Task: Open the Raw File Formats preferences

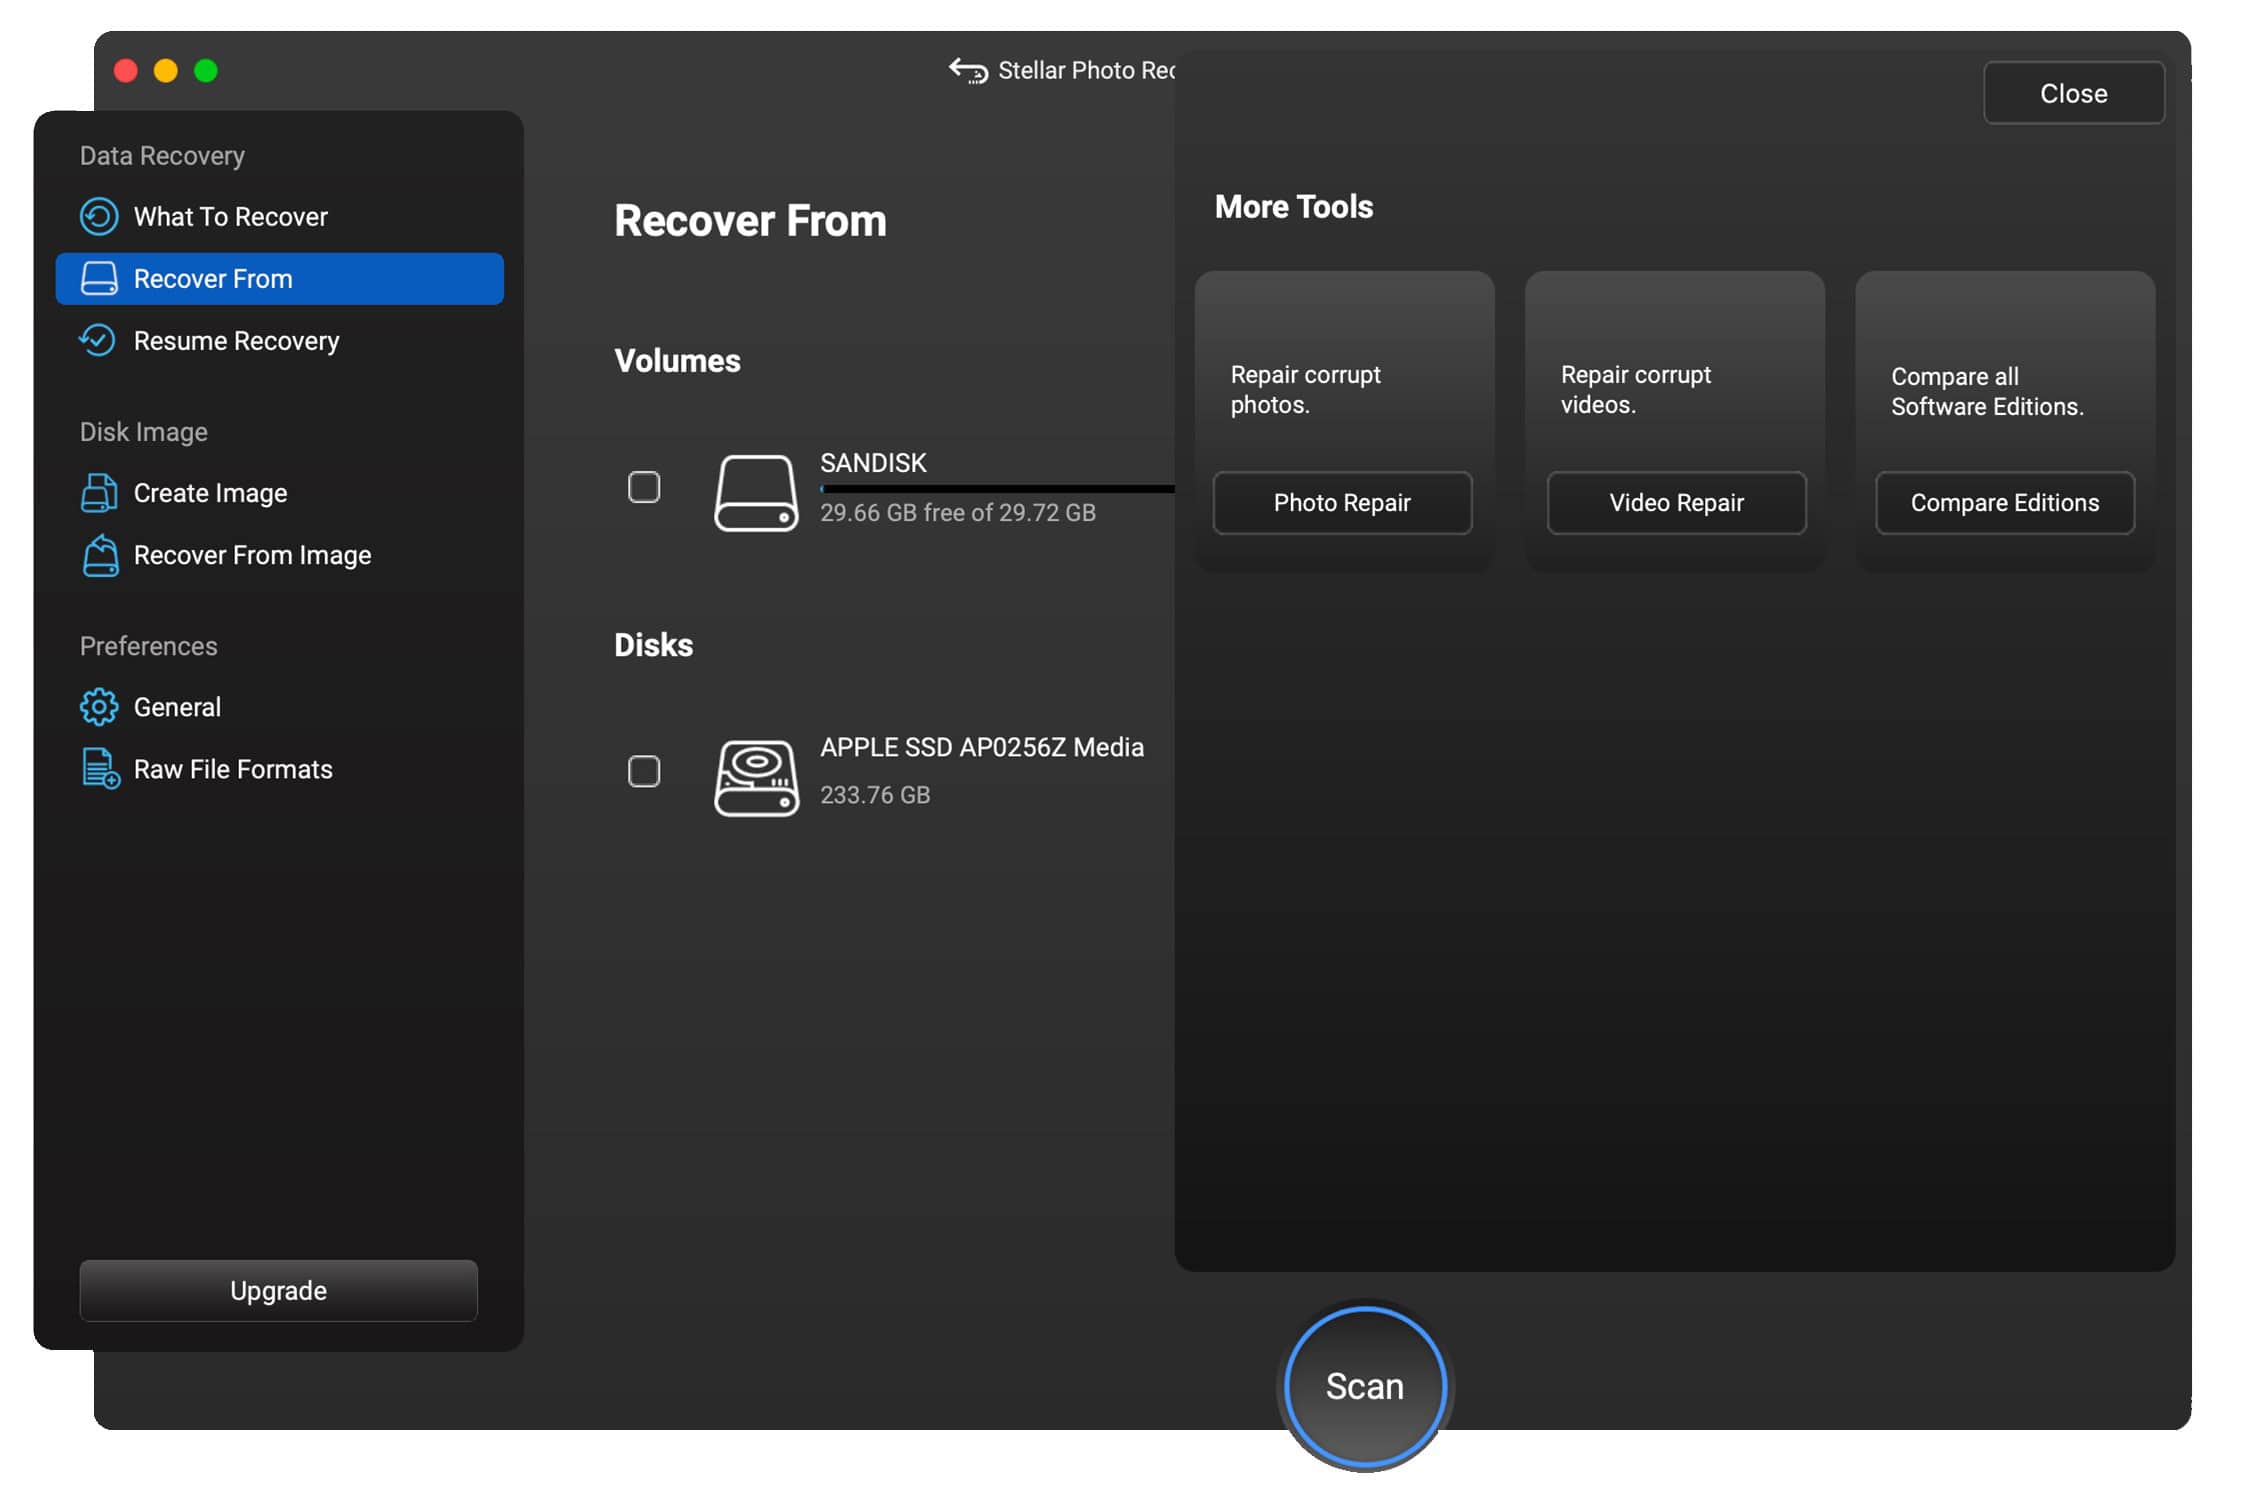Action: (232, 769)
